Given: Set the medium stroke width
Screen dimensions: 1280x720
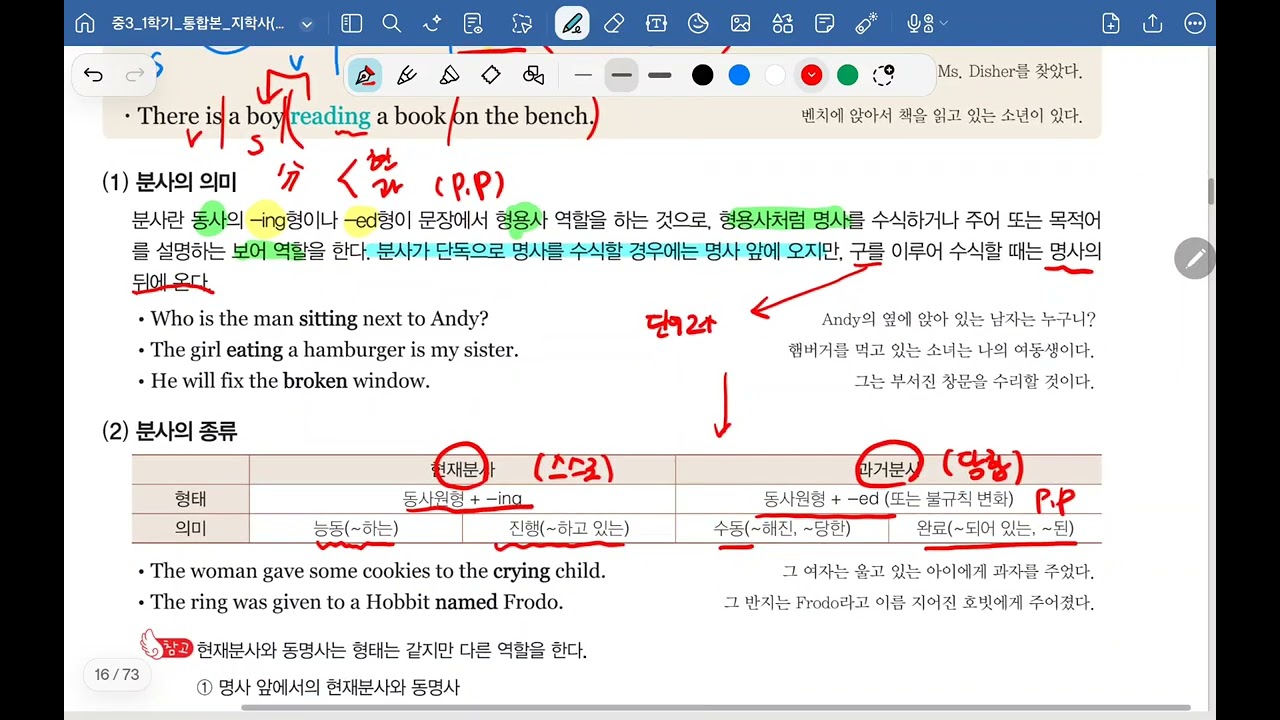Looking at the screenshot, I should (x=621, y=75).
